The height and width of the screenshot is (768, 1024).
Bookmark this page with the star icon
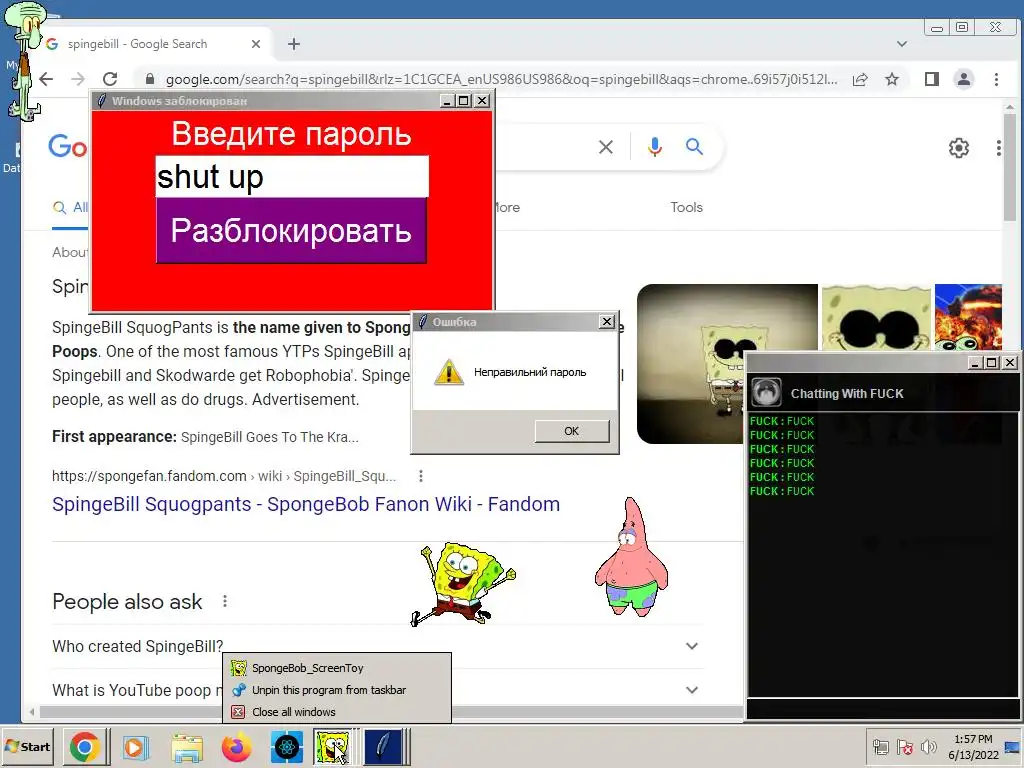click(892, 79)
